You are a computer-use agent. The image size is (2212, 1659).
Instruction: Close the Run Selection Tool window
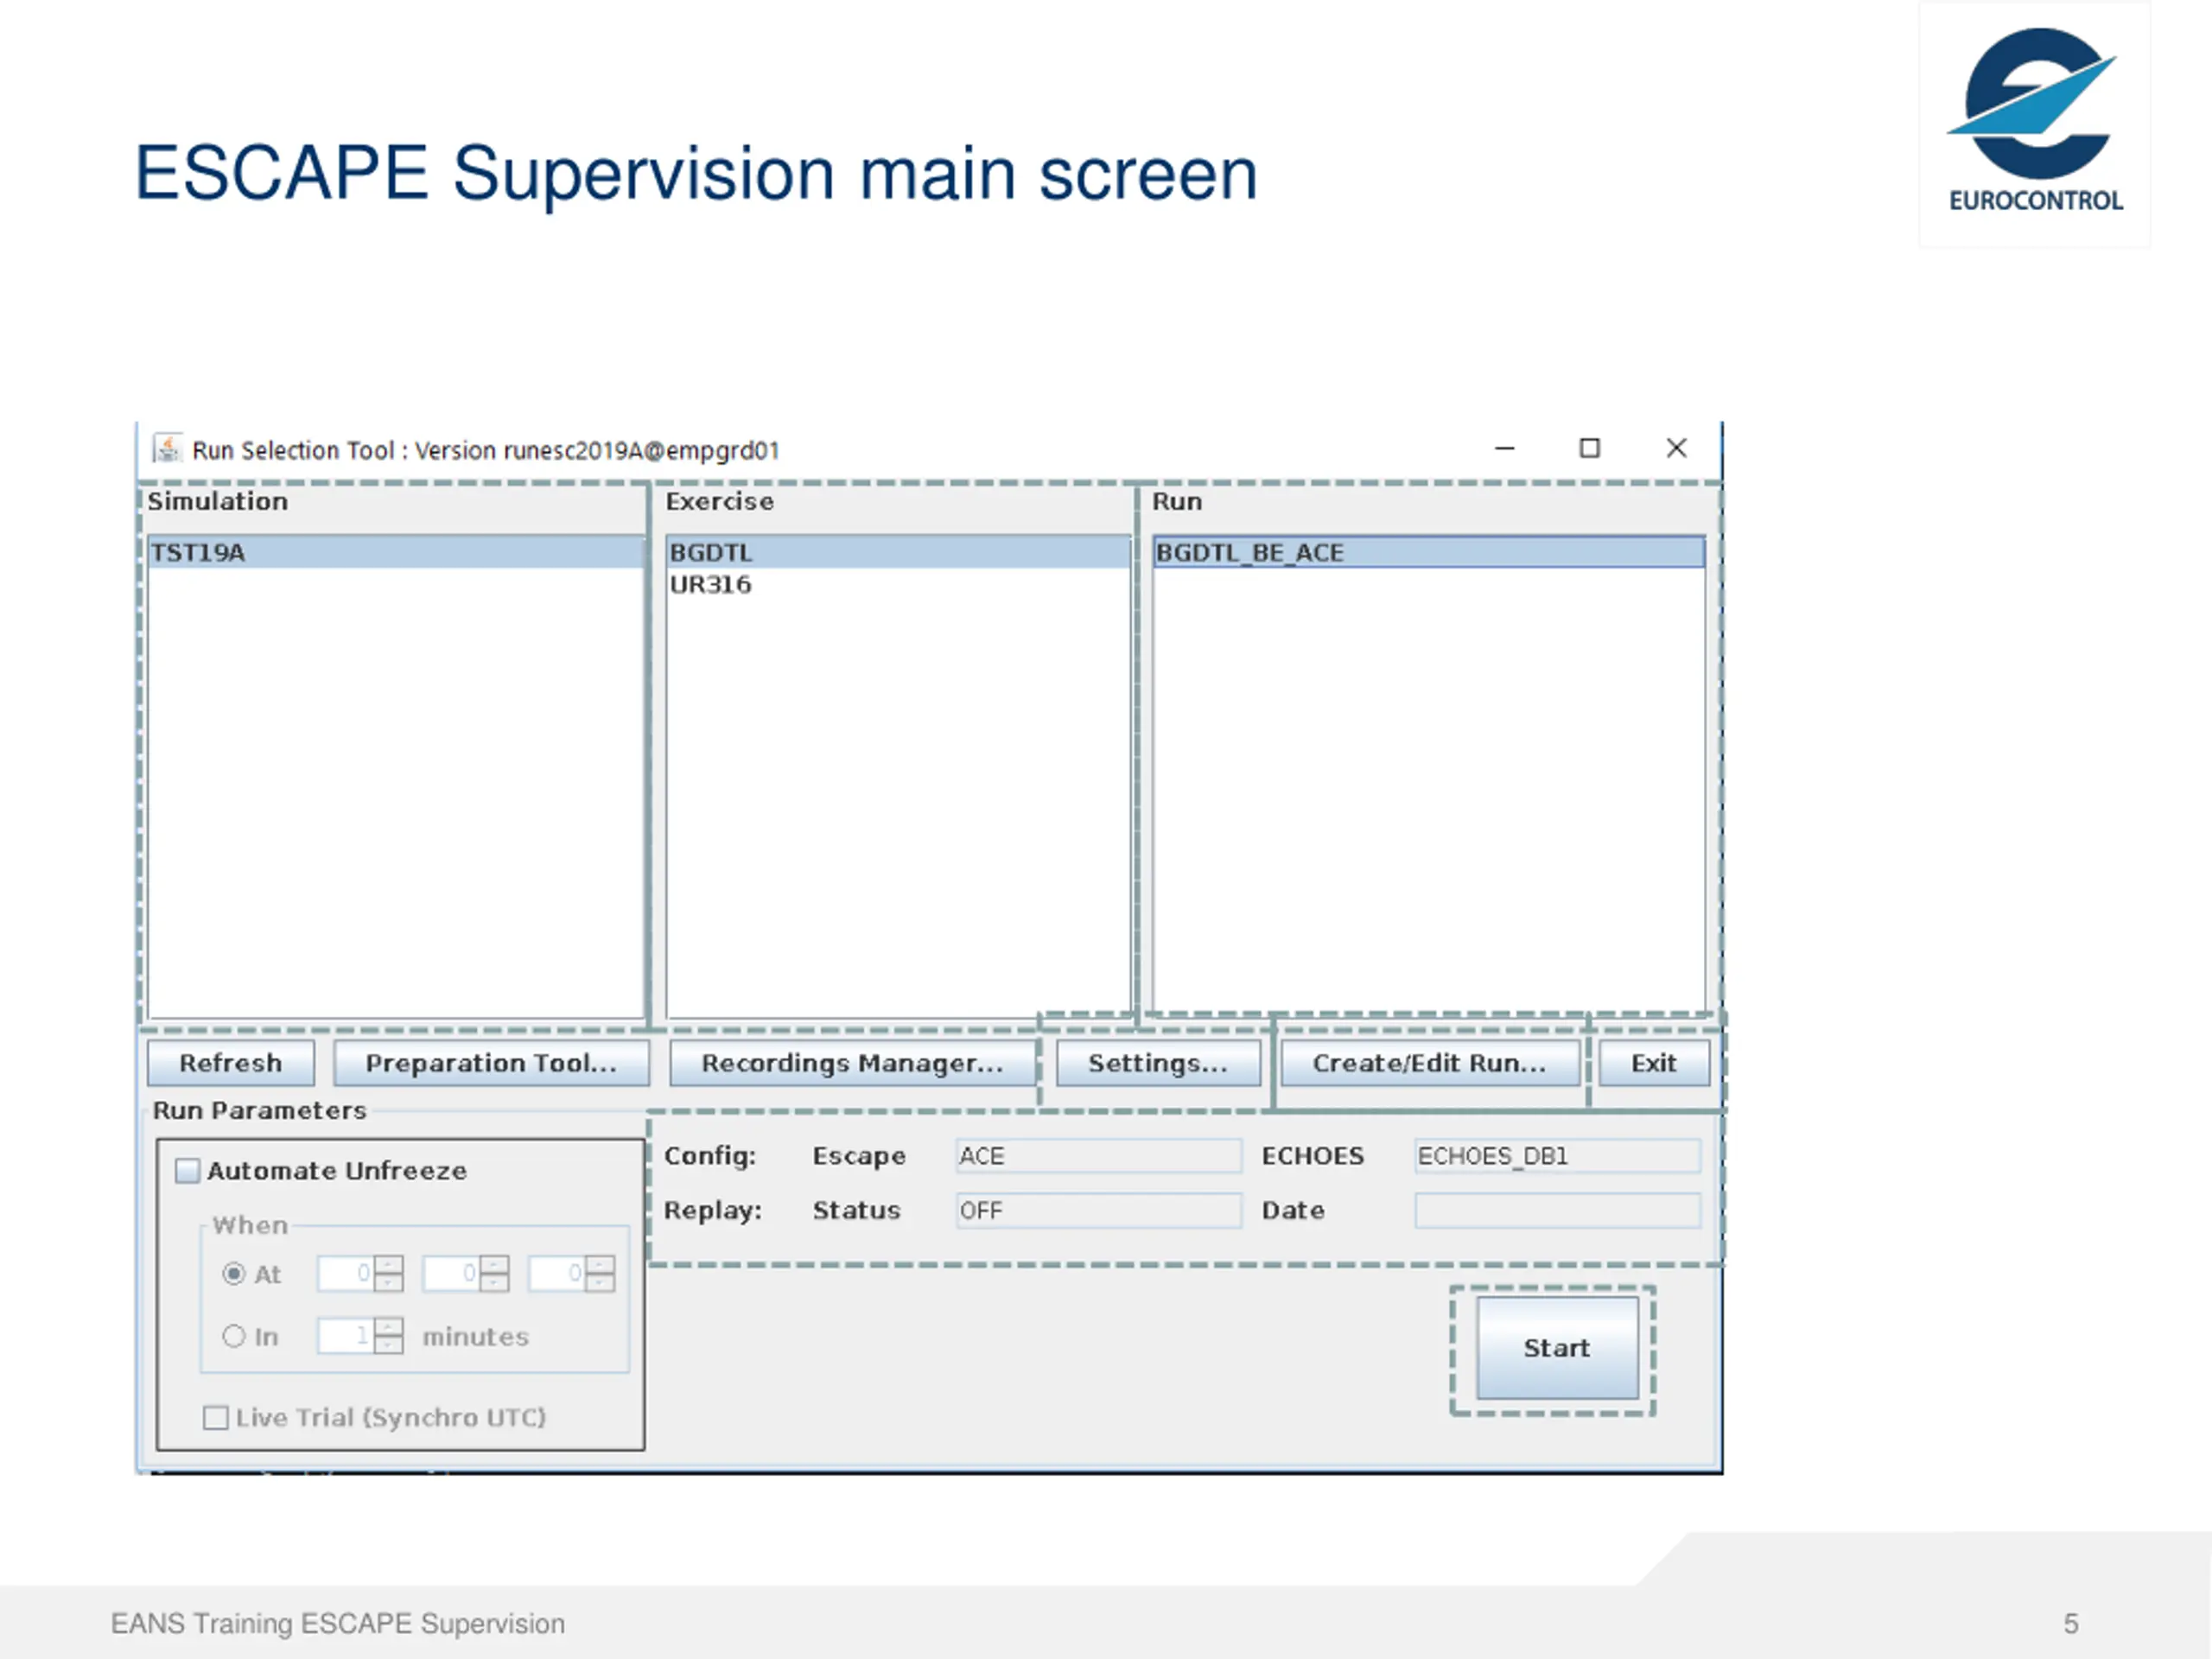coord(1677,448)
